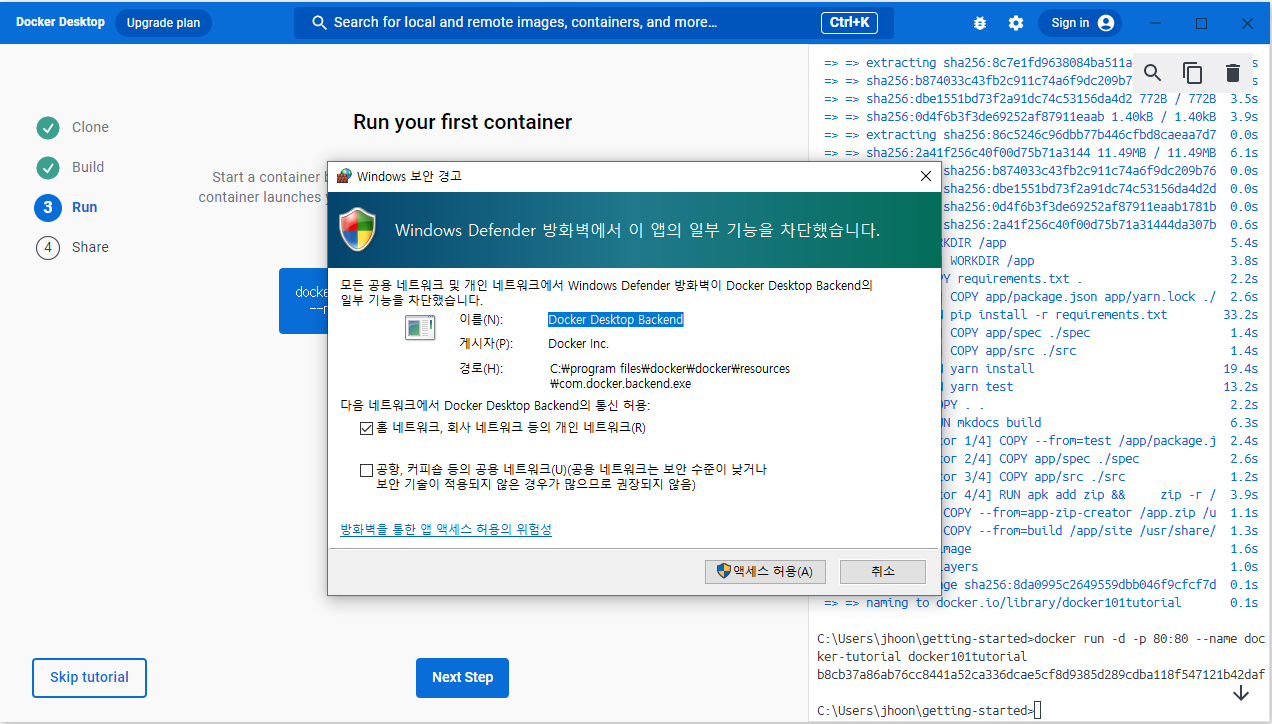Click the Skip tutorial button

89,677
